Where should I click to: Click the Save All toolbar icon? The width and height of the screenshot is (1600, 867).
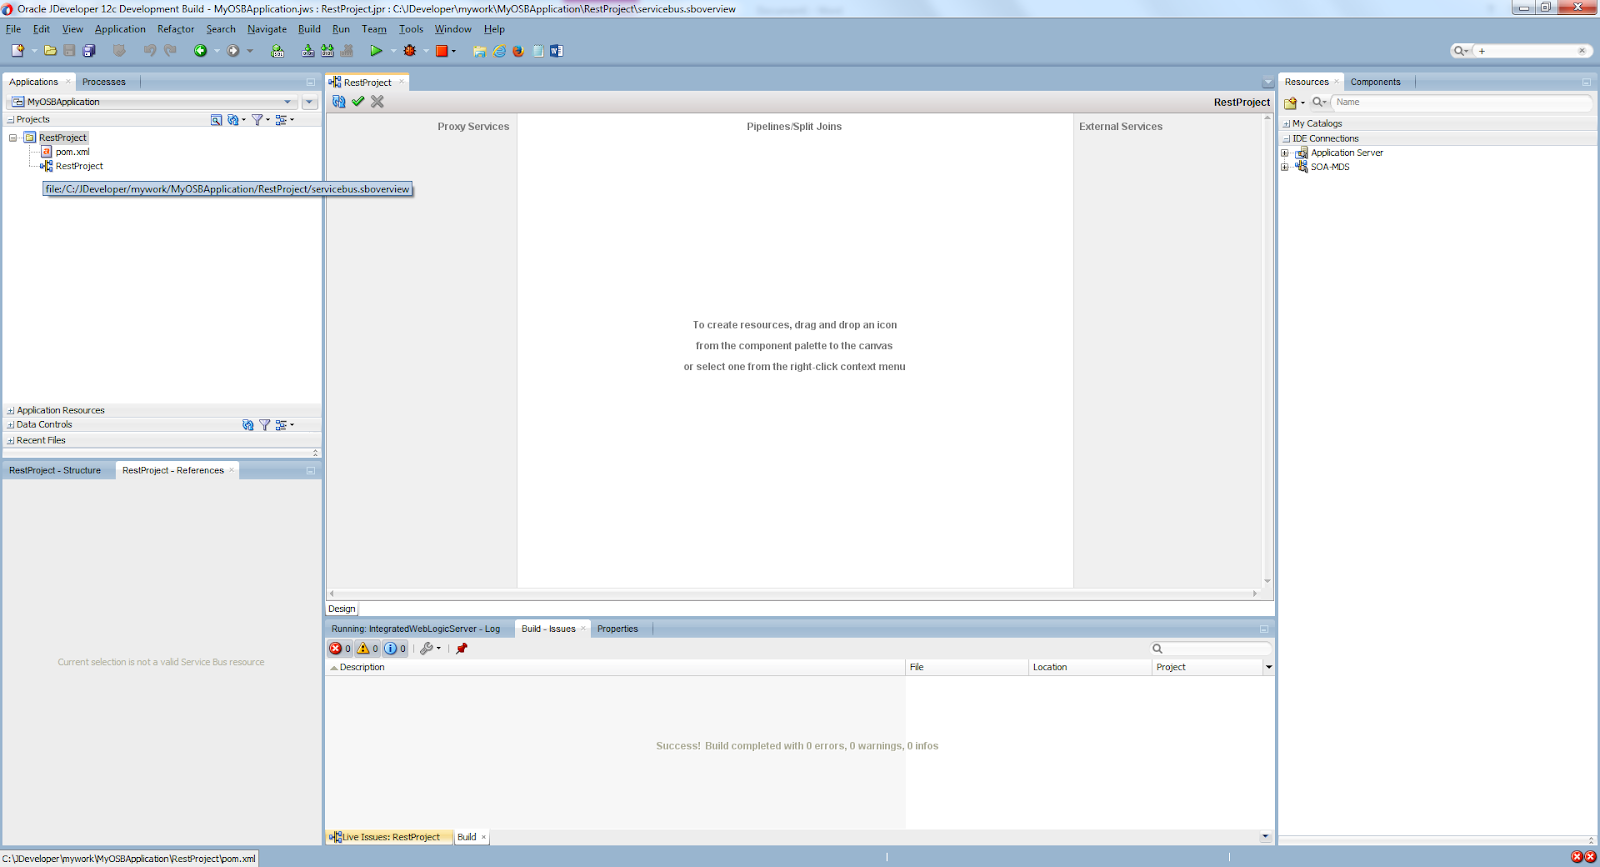point(89,50)
